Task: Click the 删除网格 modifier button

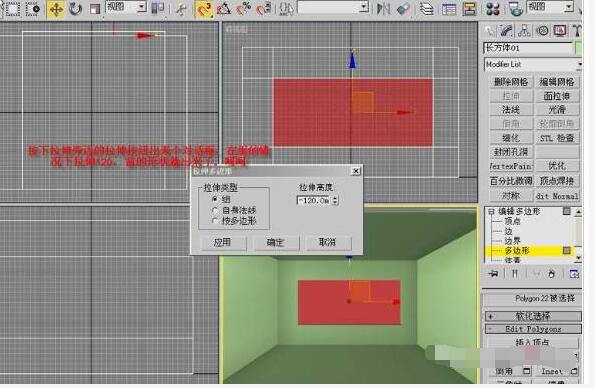Action: tap(511, 82)
